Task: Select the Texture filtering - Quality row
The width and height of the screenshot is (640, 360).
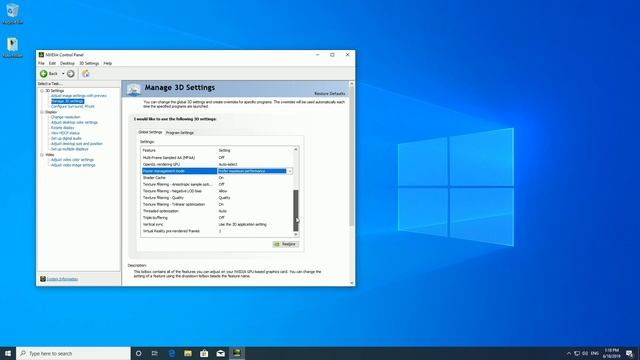Action: click(217, 198)
